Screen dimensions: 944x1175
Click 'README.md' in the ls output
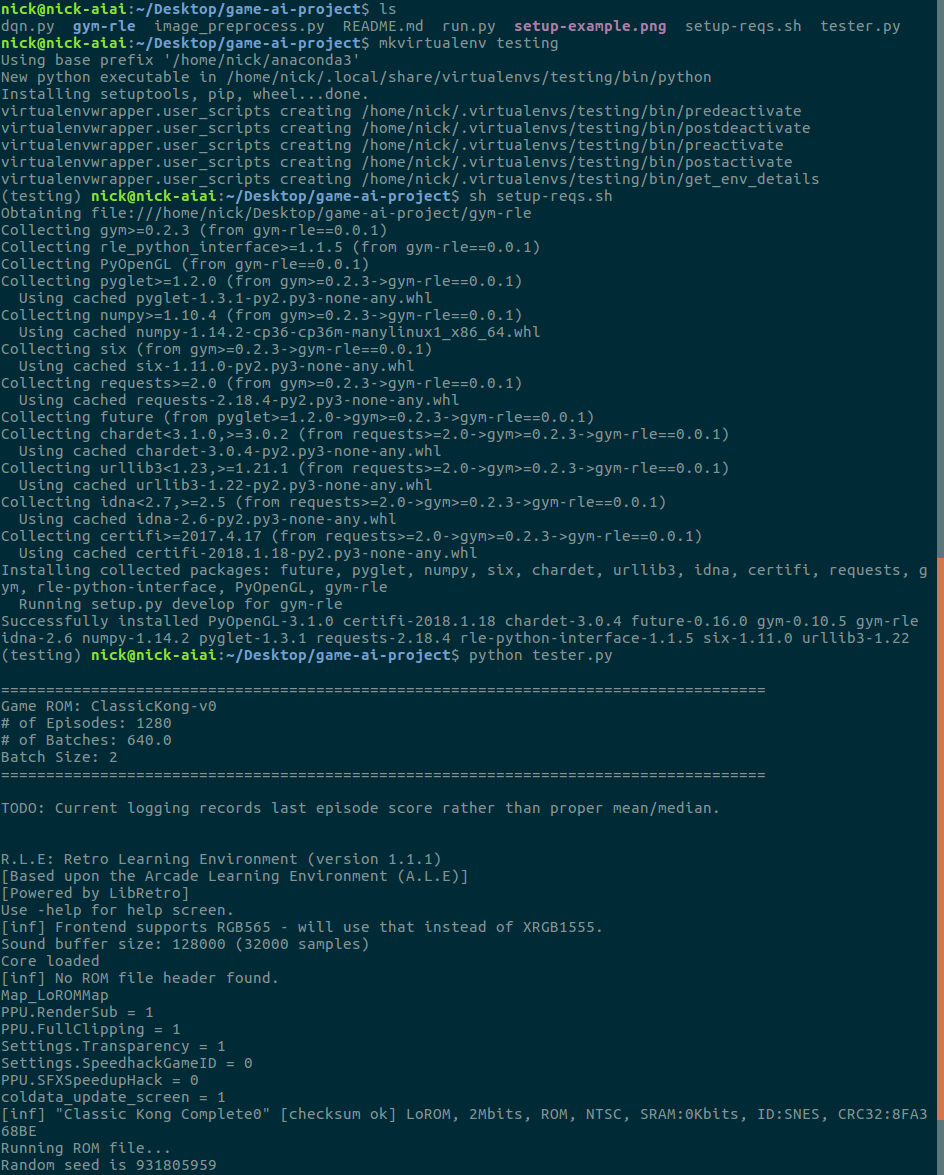(383, 26)
